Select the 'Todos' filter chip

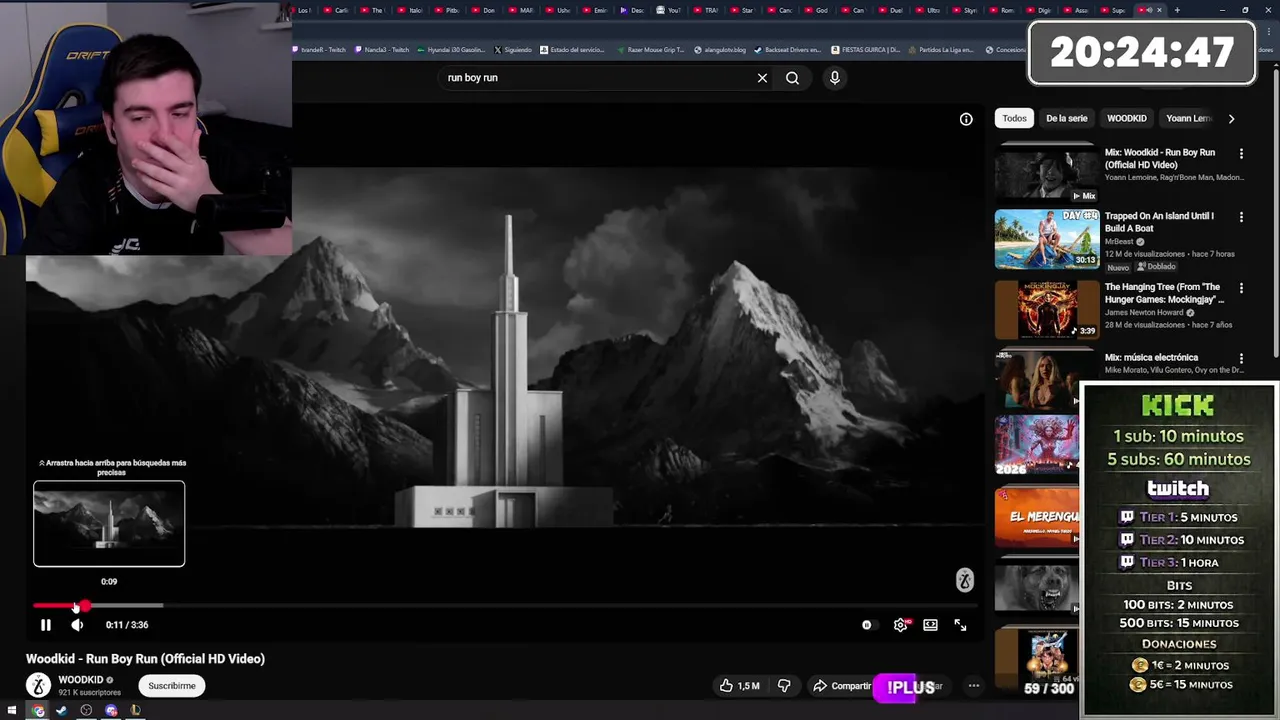pyautogui.click(x=1014, y=118)
